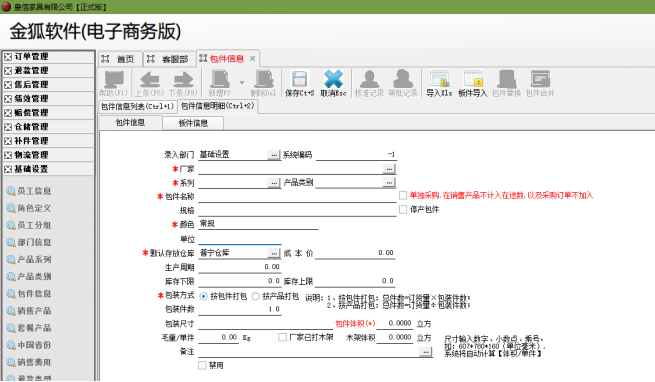Expand the 绩效管理 sidebar section

(48, 99)
